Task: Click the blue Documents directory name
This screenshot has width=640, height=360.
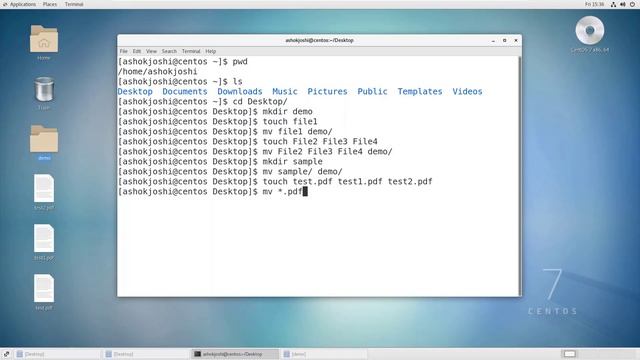Action: pyautogui.click(x=185, y=91)
